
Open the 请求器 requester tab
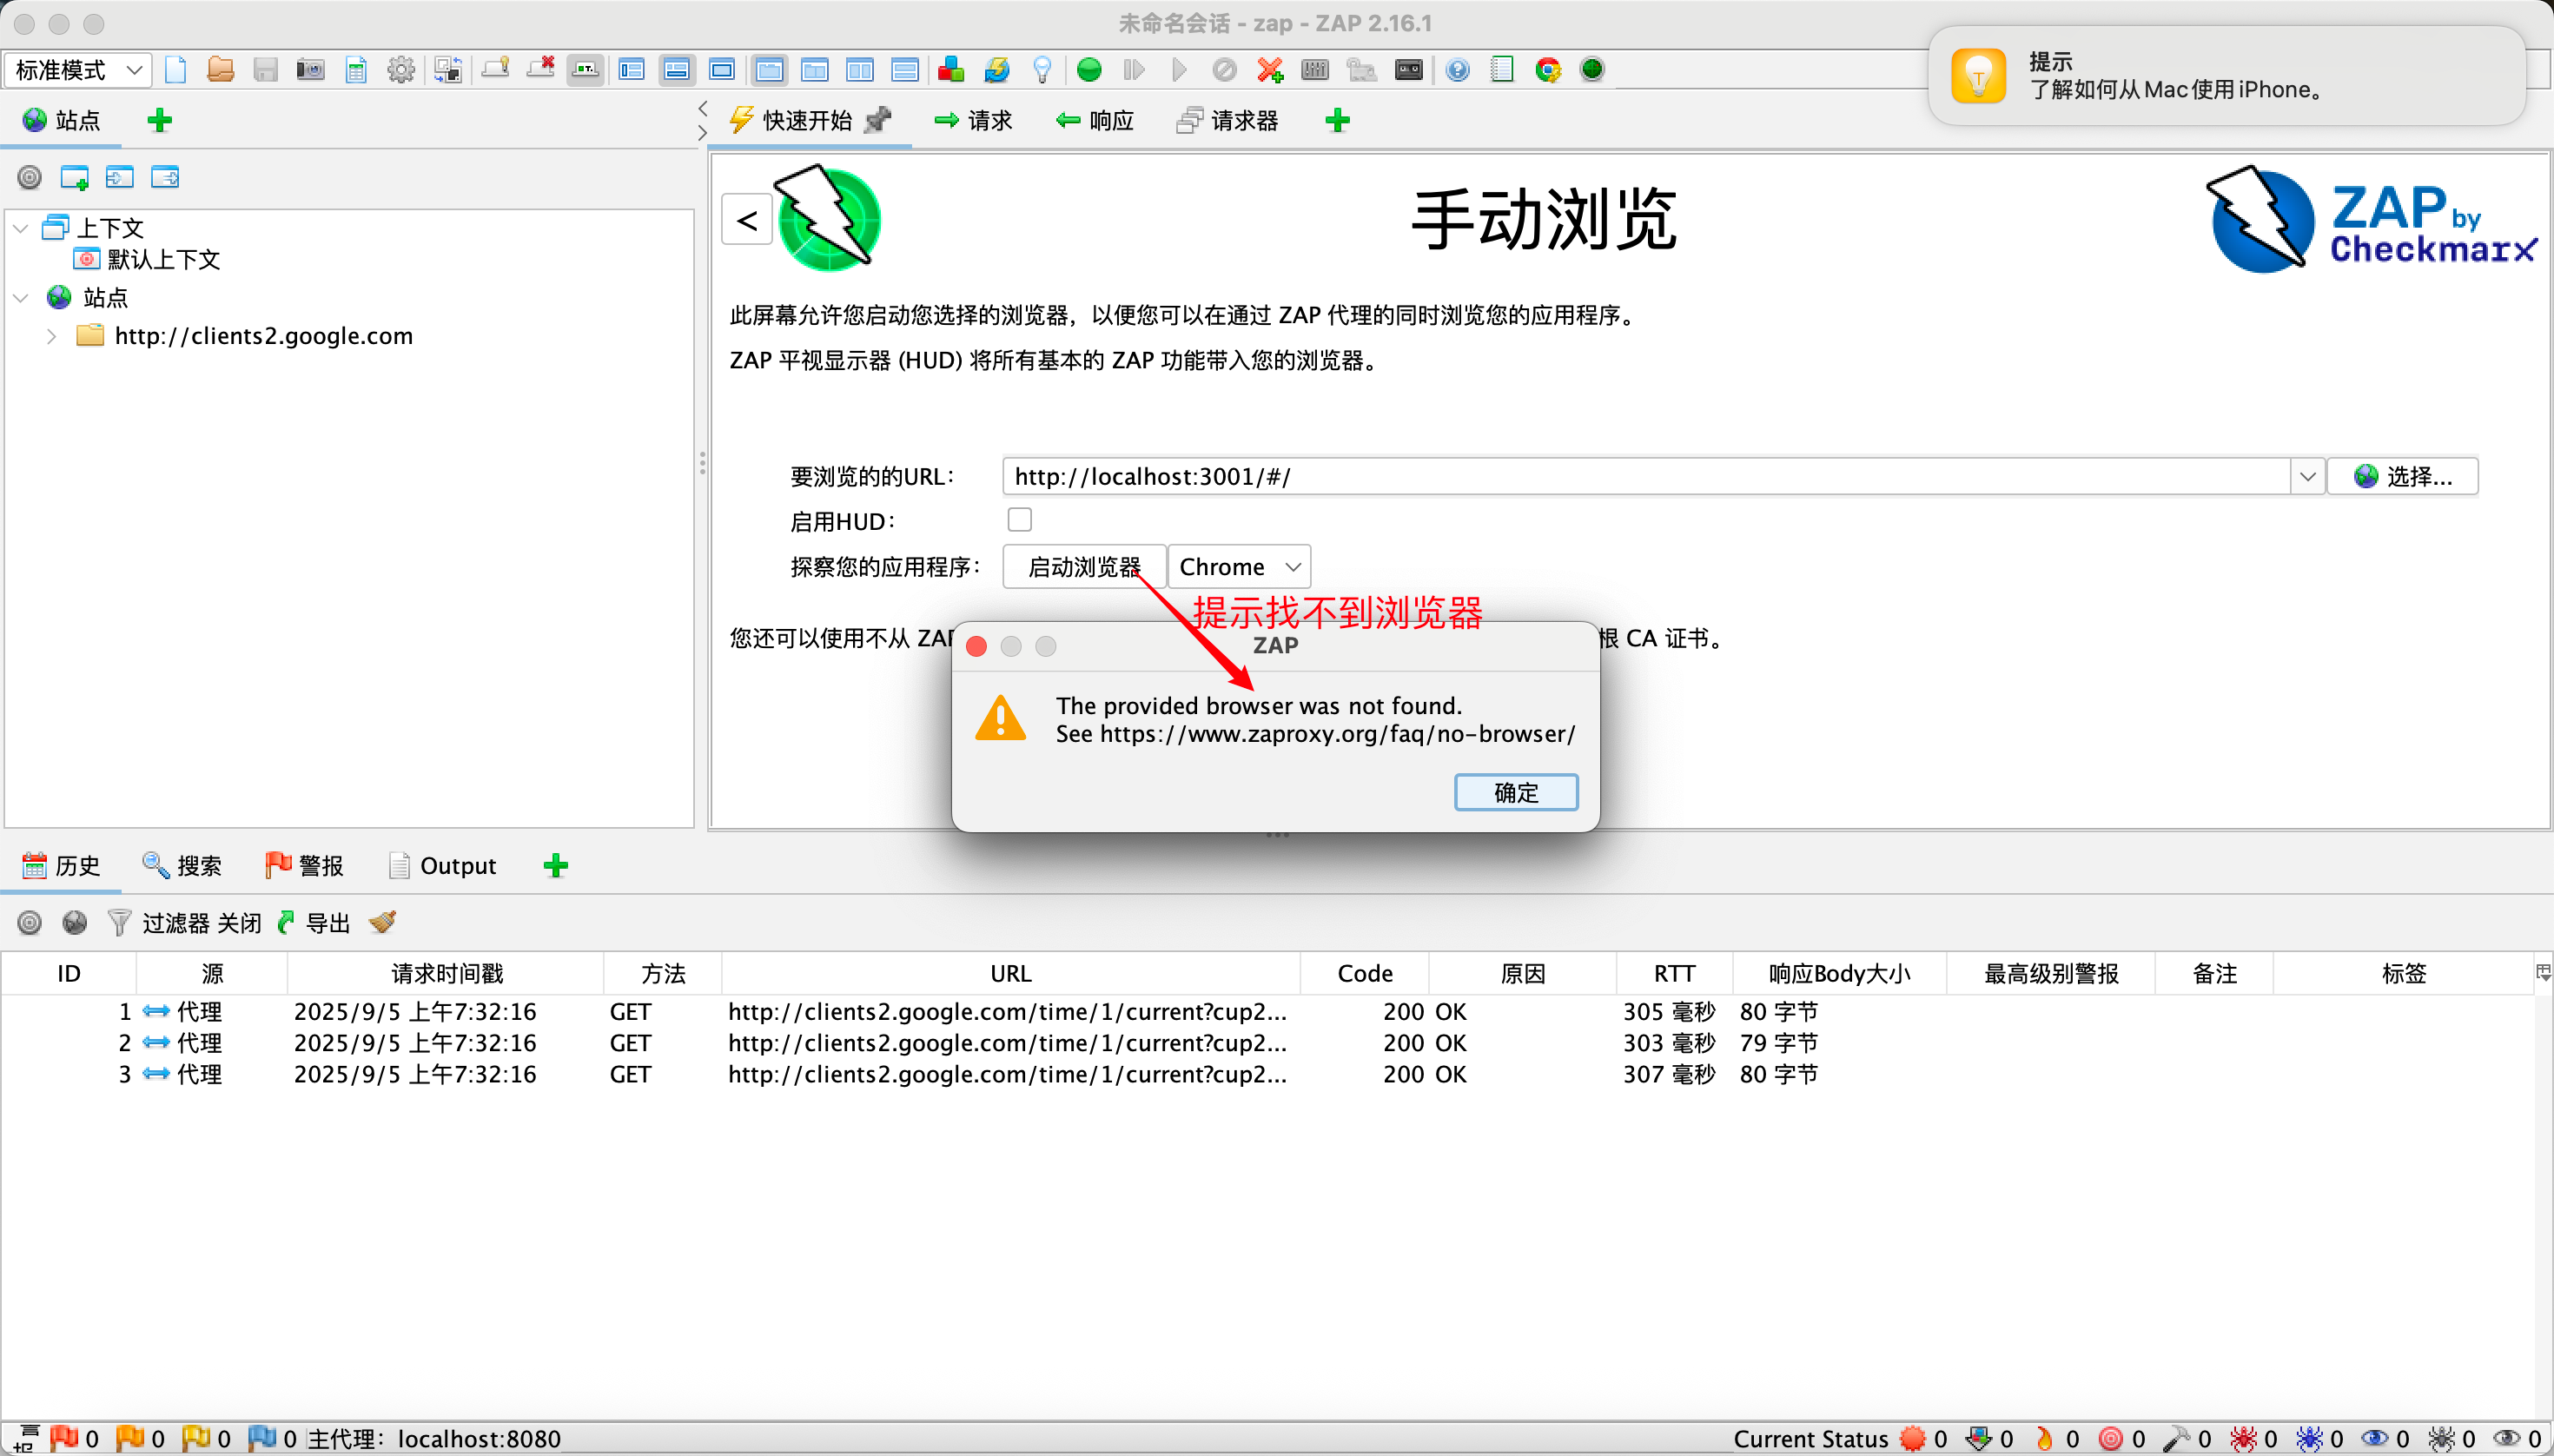click(x=1227, y=121)
